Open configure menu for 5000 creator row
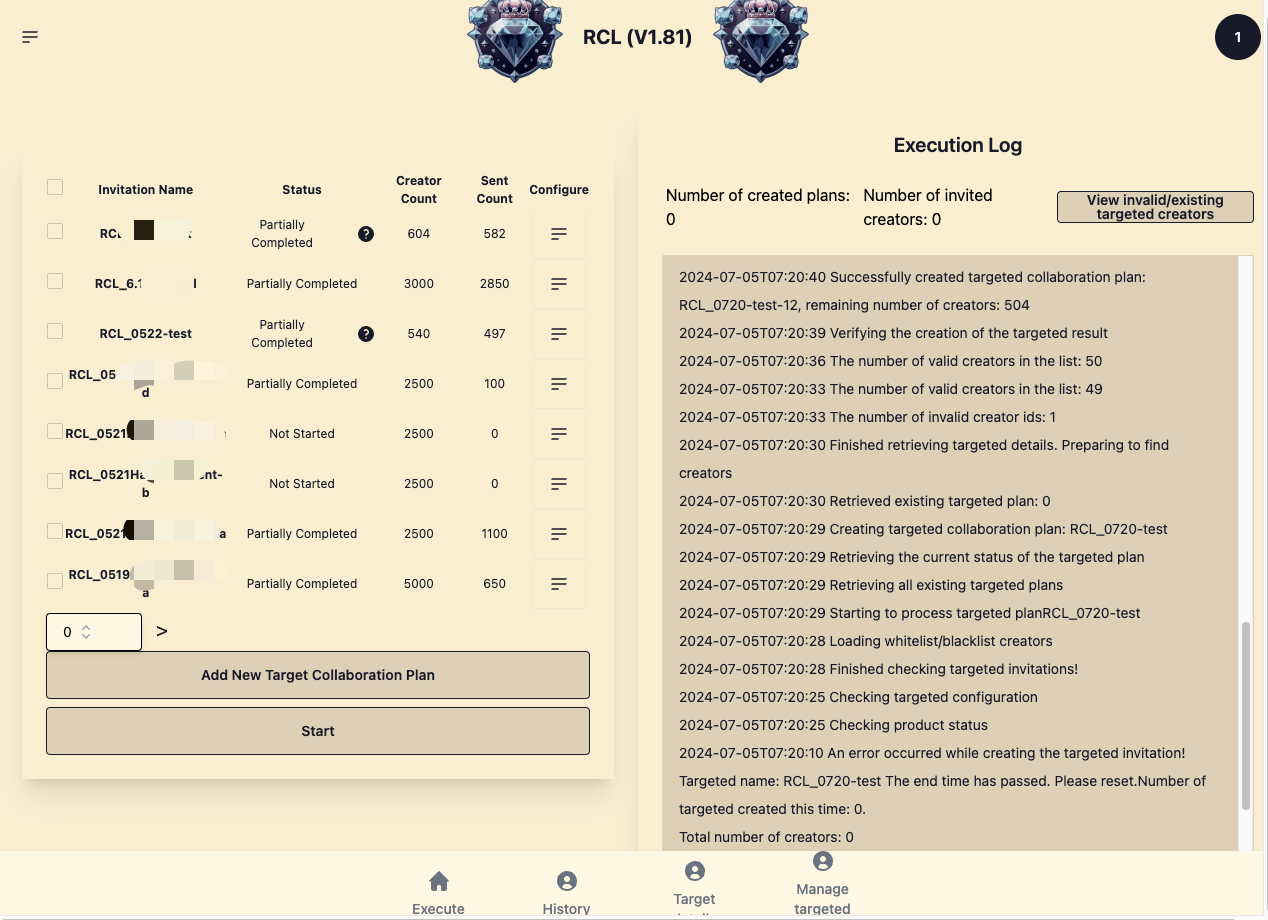The image size is (1268, 920). click(559, 584)
